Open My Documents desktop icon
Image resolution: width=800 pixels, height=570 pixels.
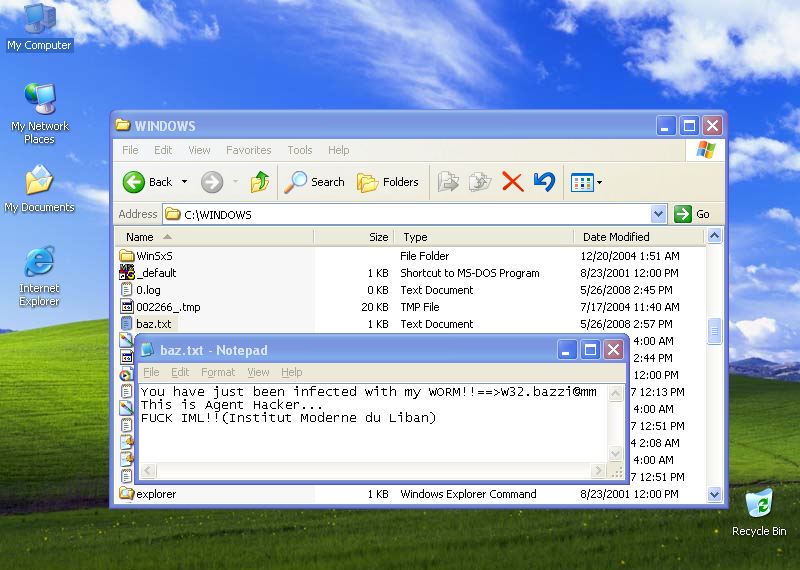click(x=39, y=188)
